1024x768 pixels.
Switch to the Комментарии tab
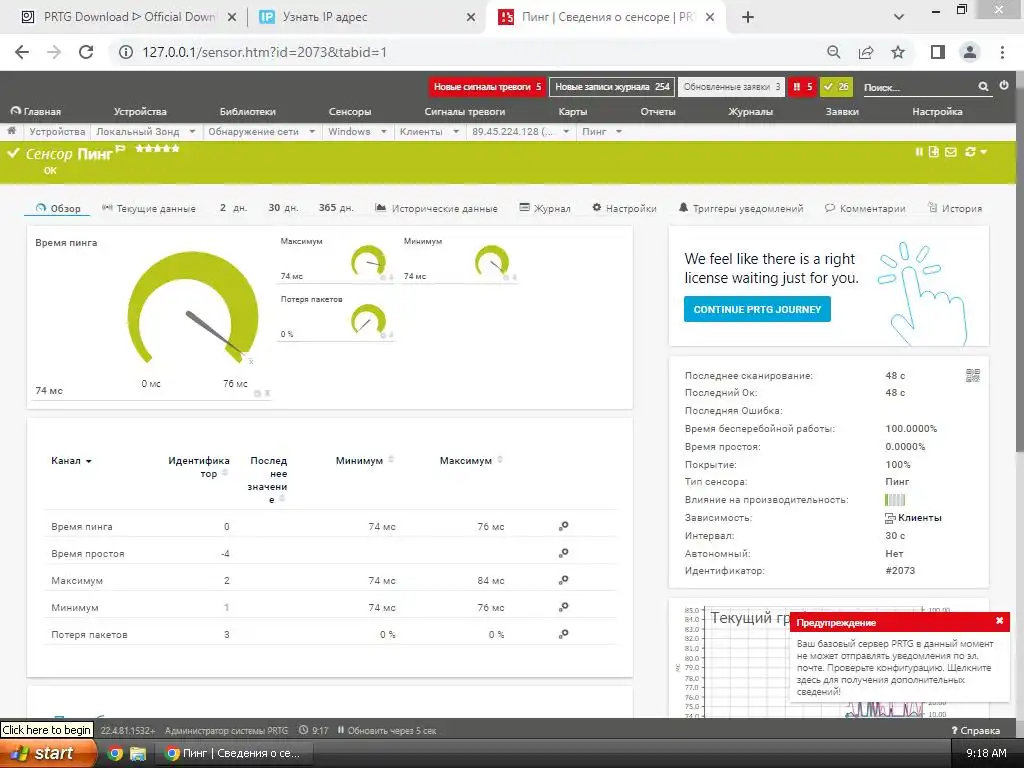click(x=865, y=208)
